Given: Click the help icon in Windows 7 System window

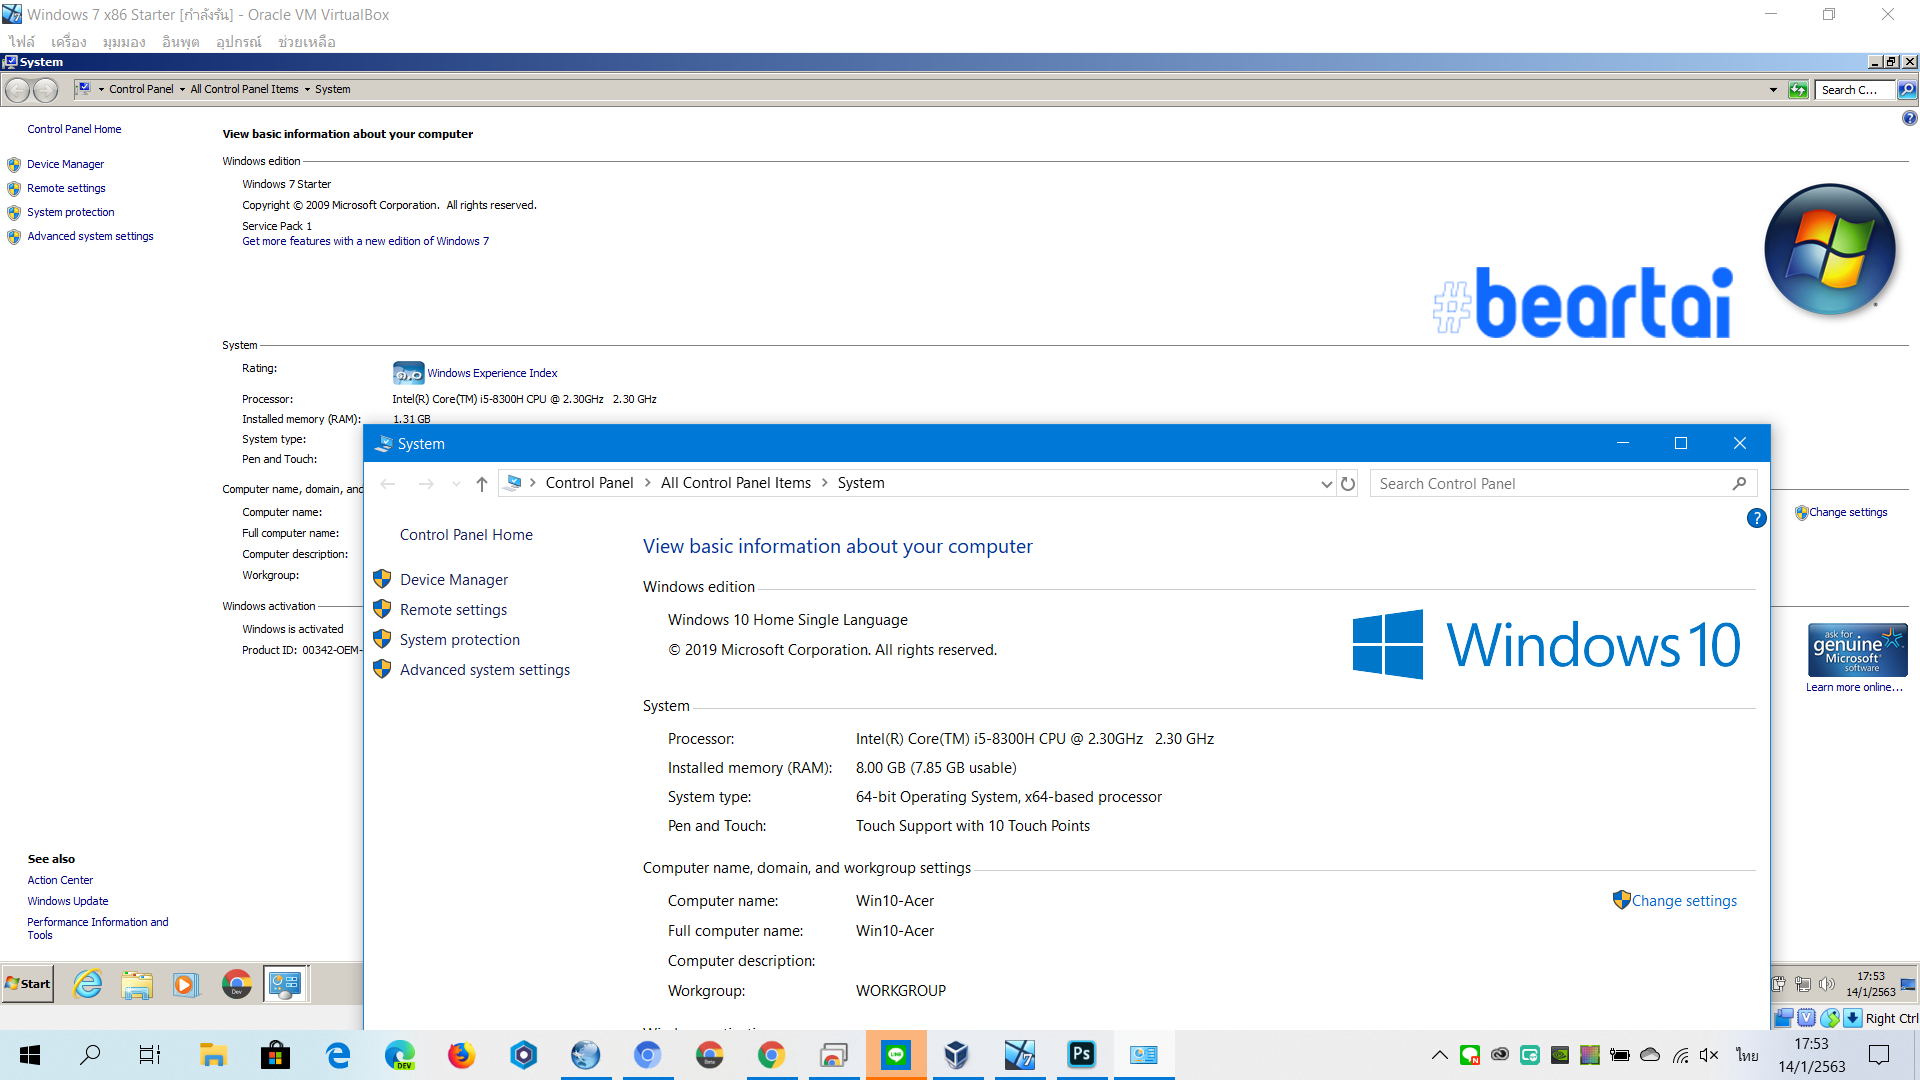Looking at the screenshot, I should tap(1909, 118).
